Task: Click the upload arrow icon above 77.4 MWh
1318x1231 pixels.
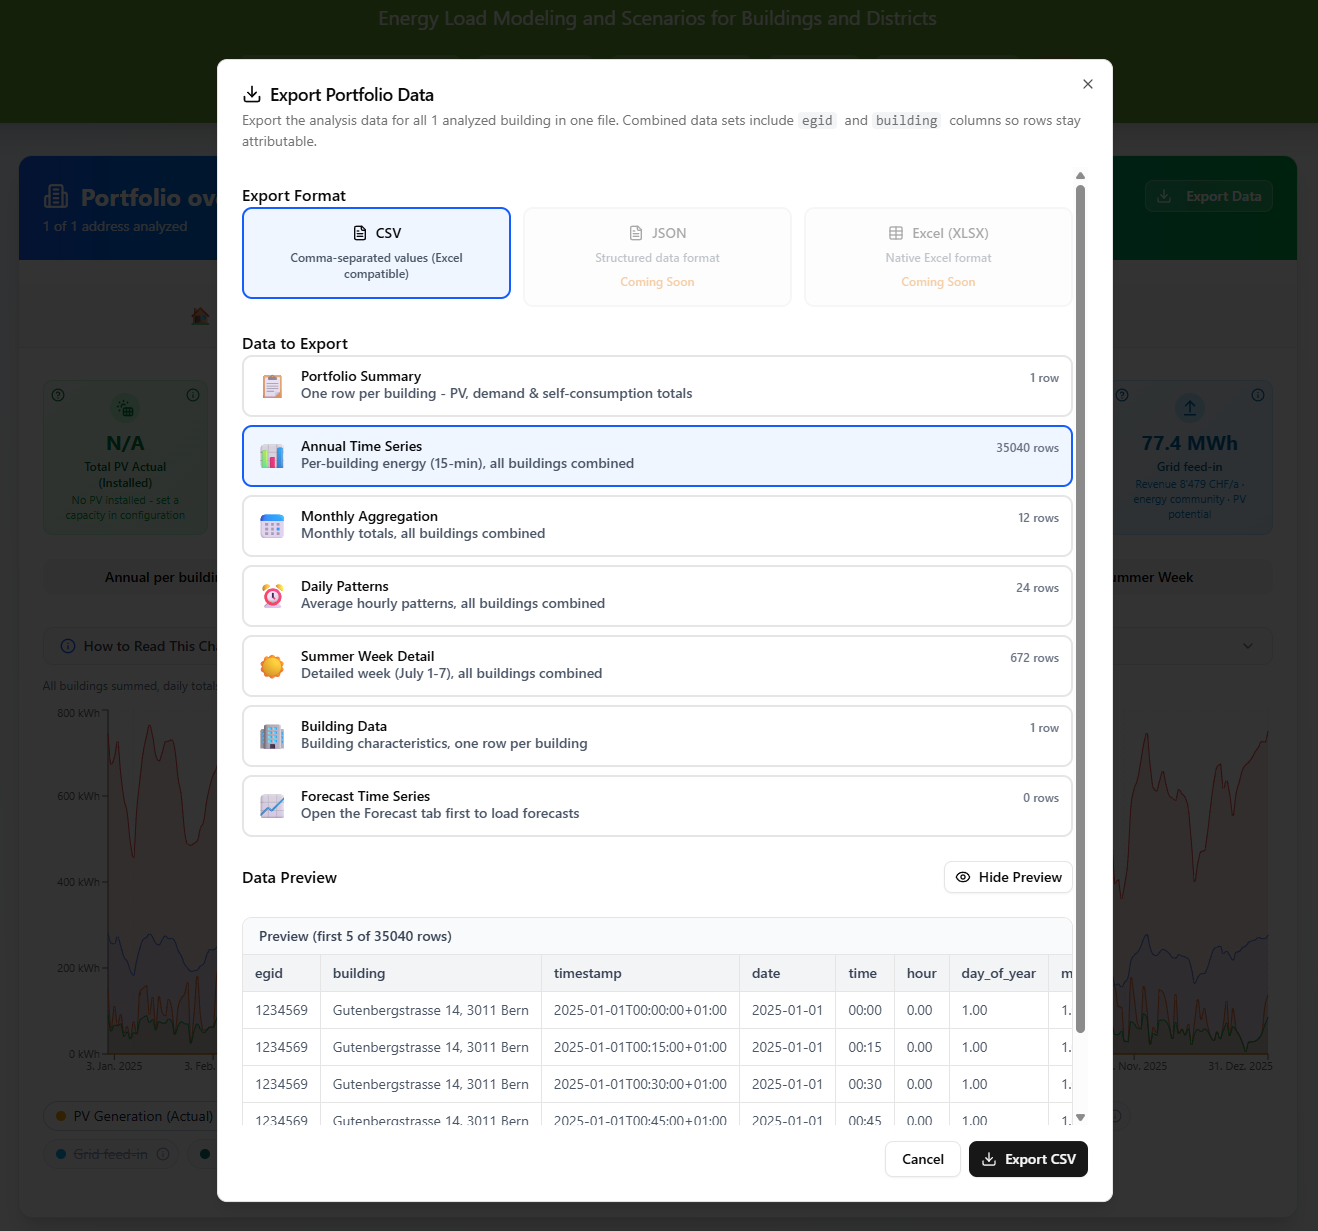Action: pyautogui.click(x=1190, y=408)
